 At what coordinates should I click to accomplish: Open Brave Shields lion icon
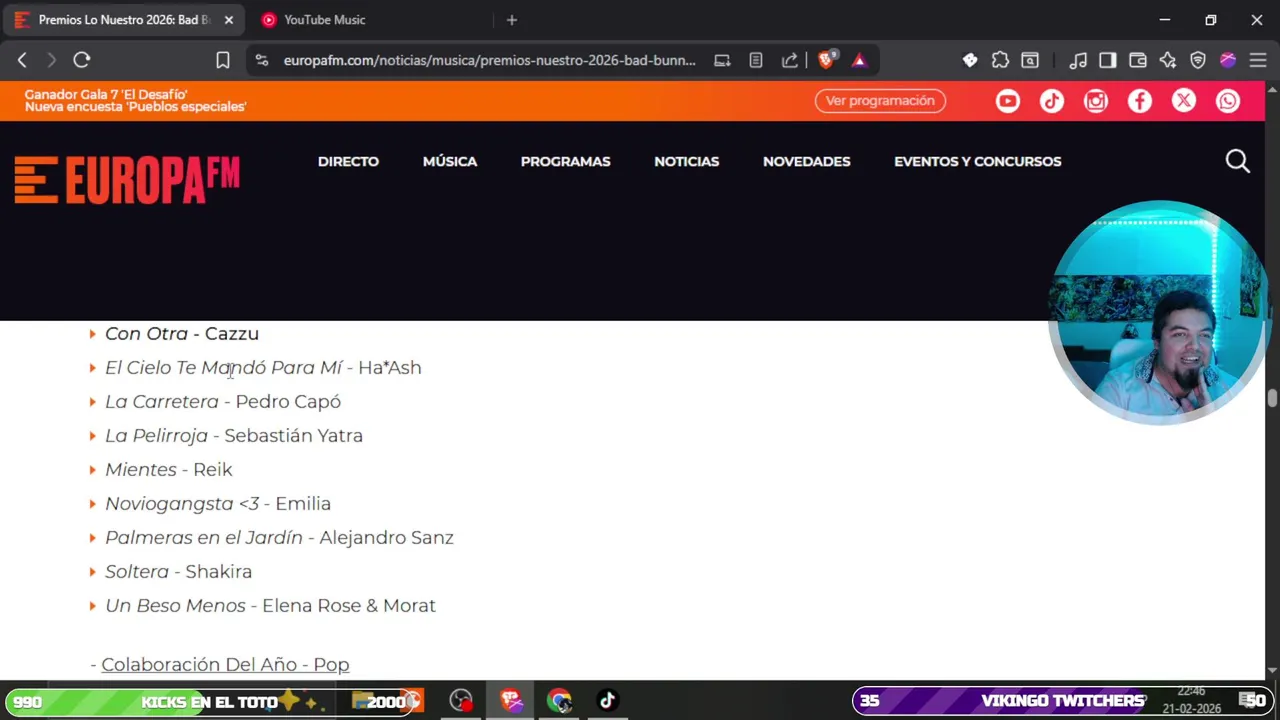[827, 60]
